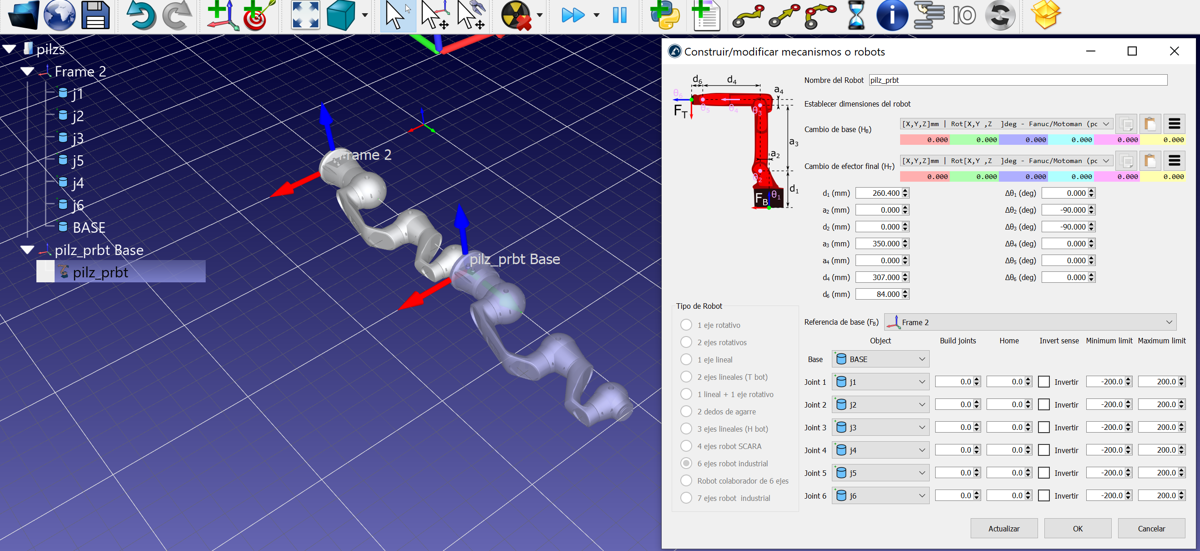Toggle collision checking radiation icon
The image size is (1200, 551).
tap(516, 15)
